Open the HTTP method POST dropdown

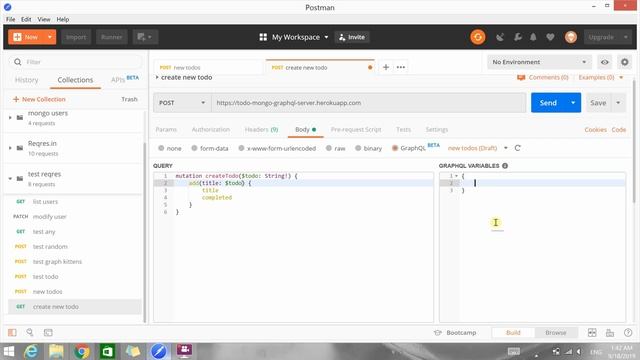[182, 103]
